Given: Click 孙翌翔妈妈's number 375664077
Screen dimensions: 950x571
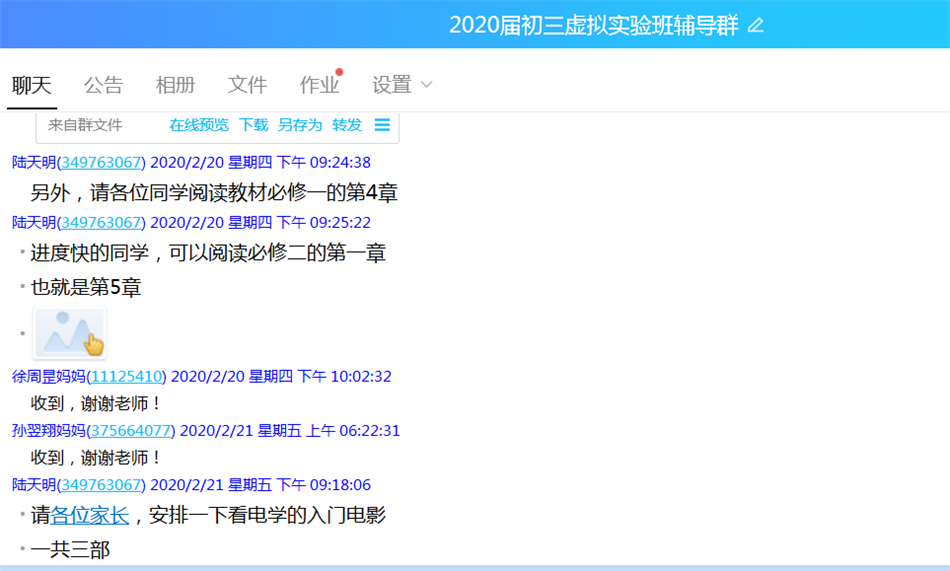Looking at the screenshot, I should [130, 431].
